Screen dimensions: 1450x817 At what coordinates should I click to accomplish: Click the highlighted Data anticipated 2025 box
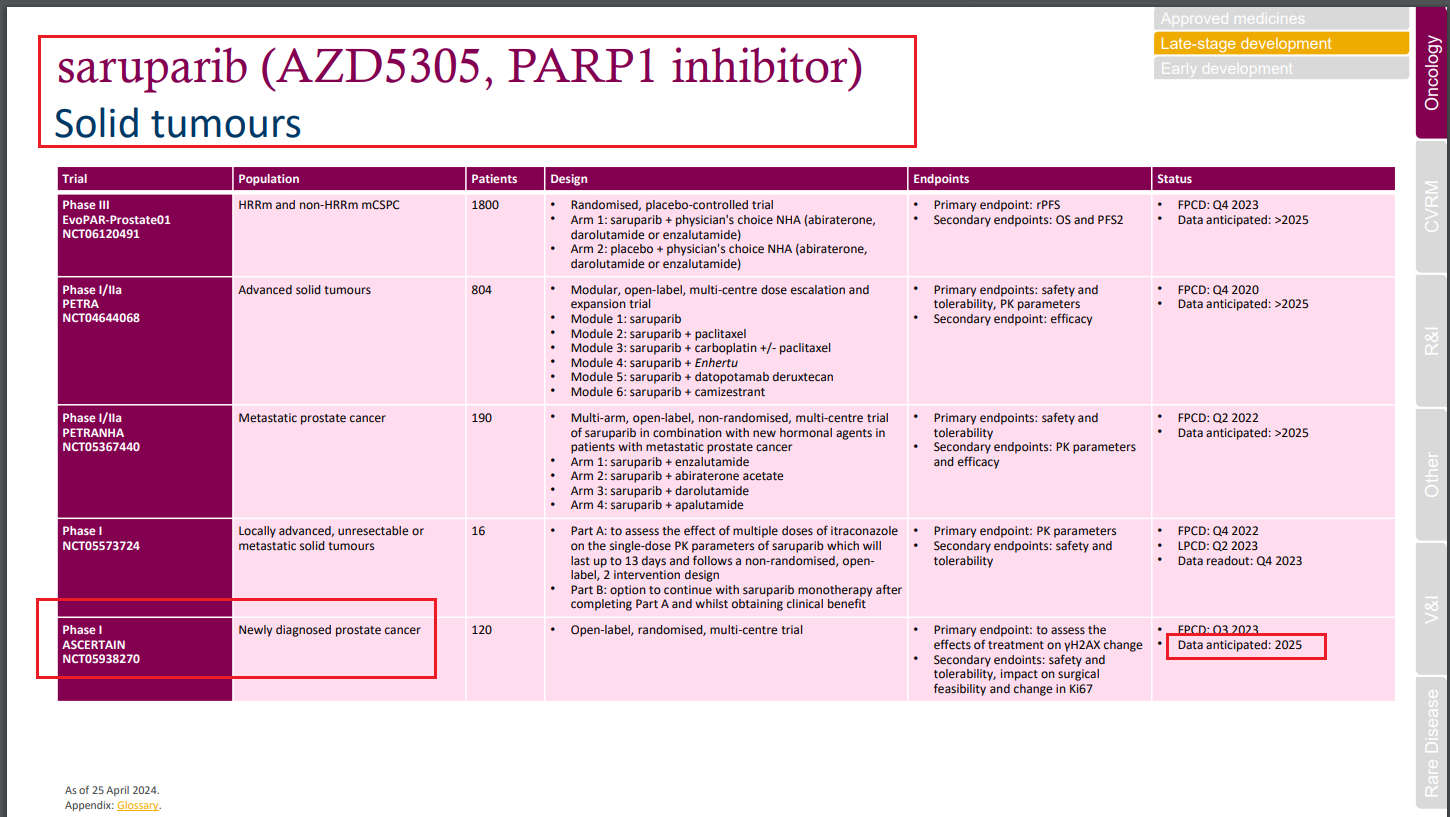coord(1246,645)
